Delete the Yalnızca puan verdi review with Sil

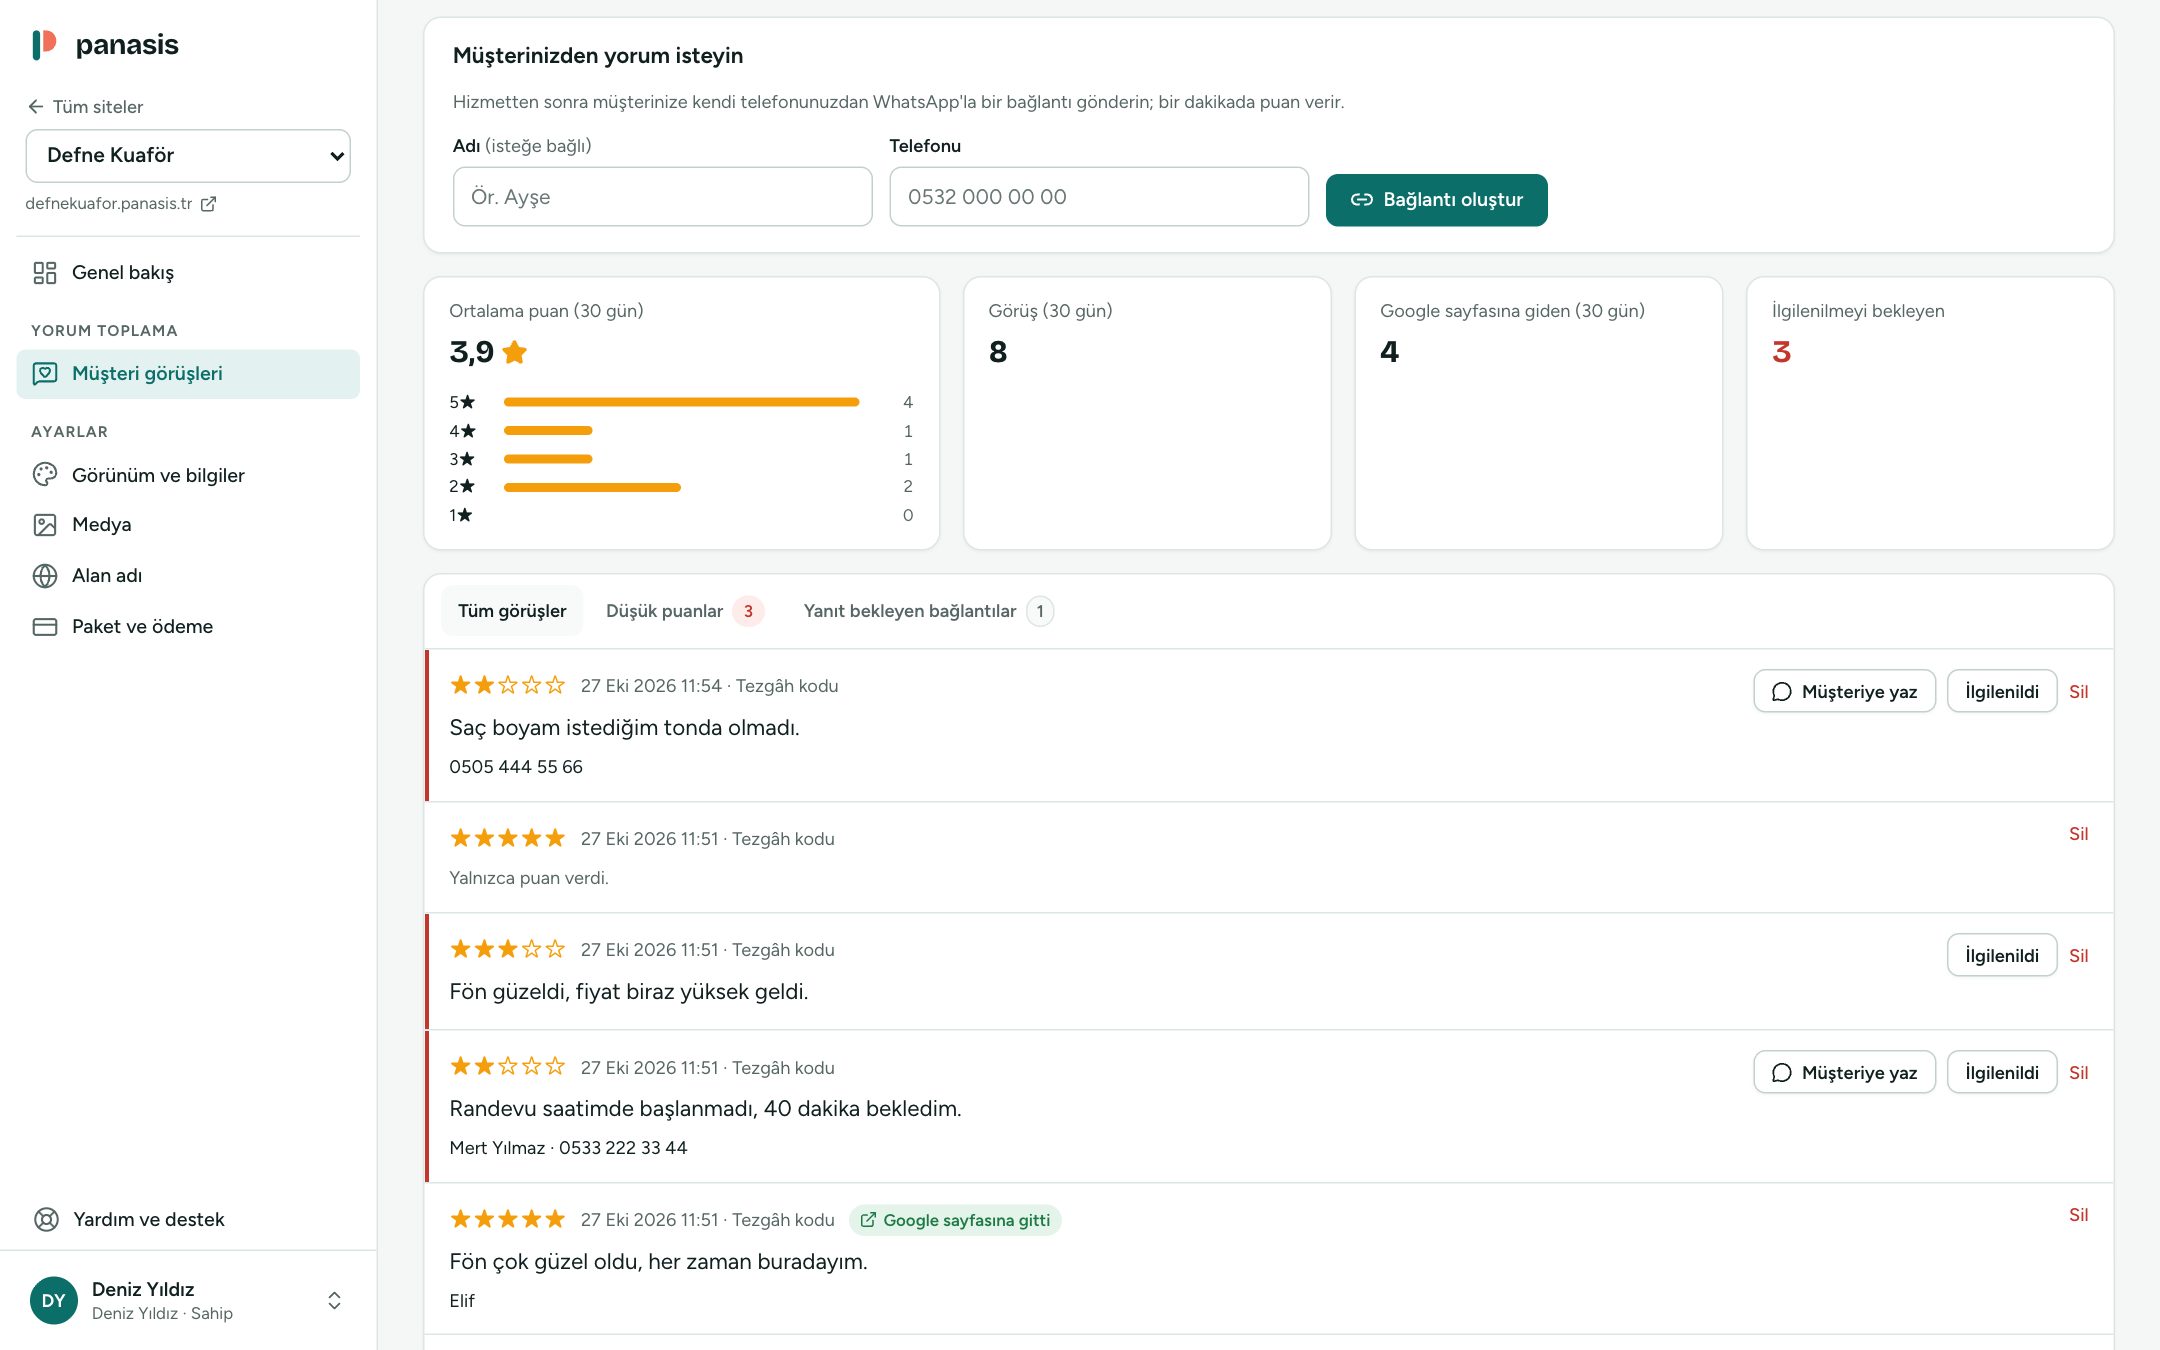pyautogui.click(x=2078, y=834)
